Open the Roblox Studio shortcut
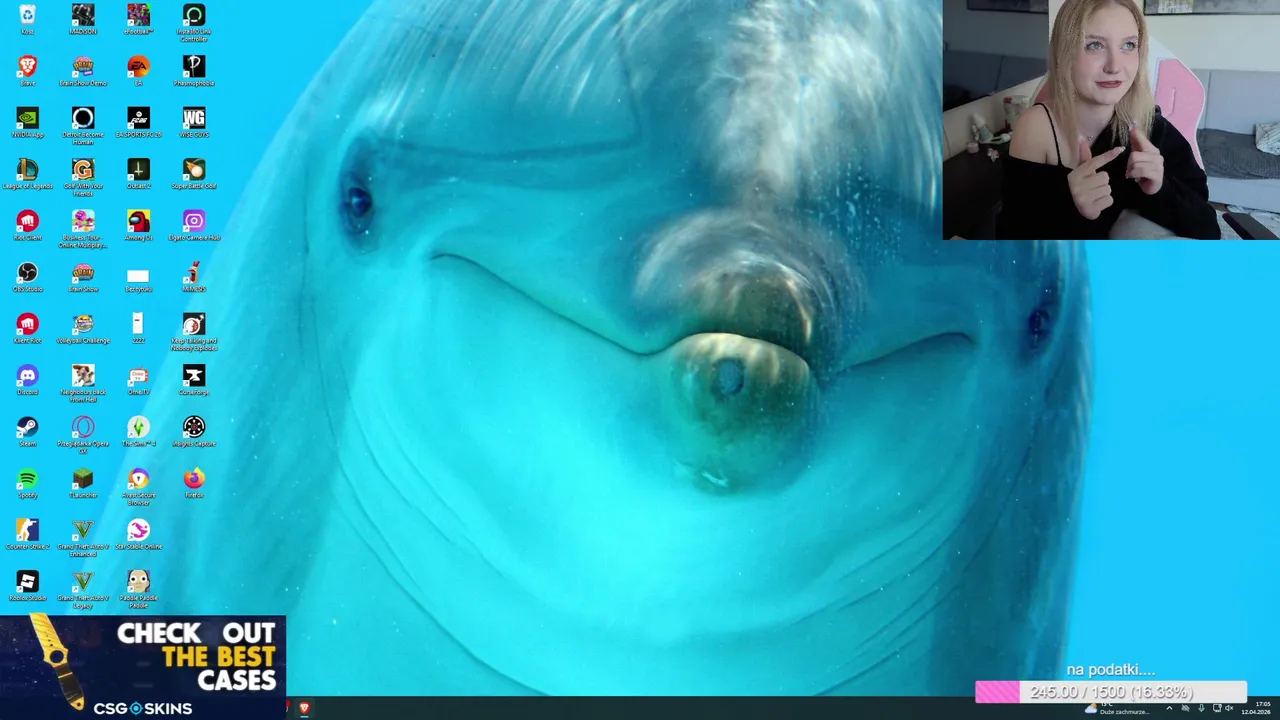This screenshot has height=720, width=1280. coord(27,587)
